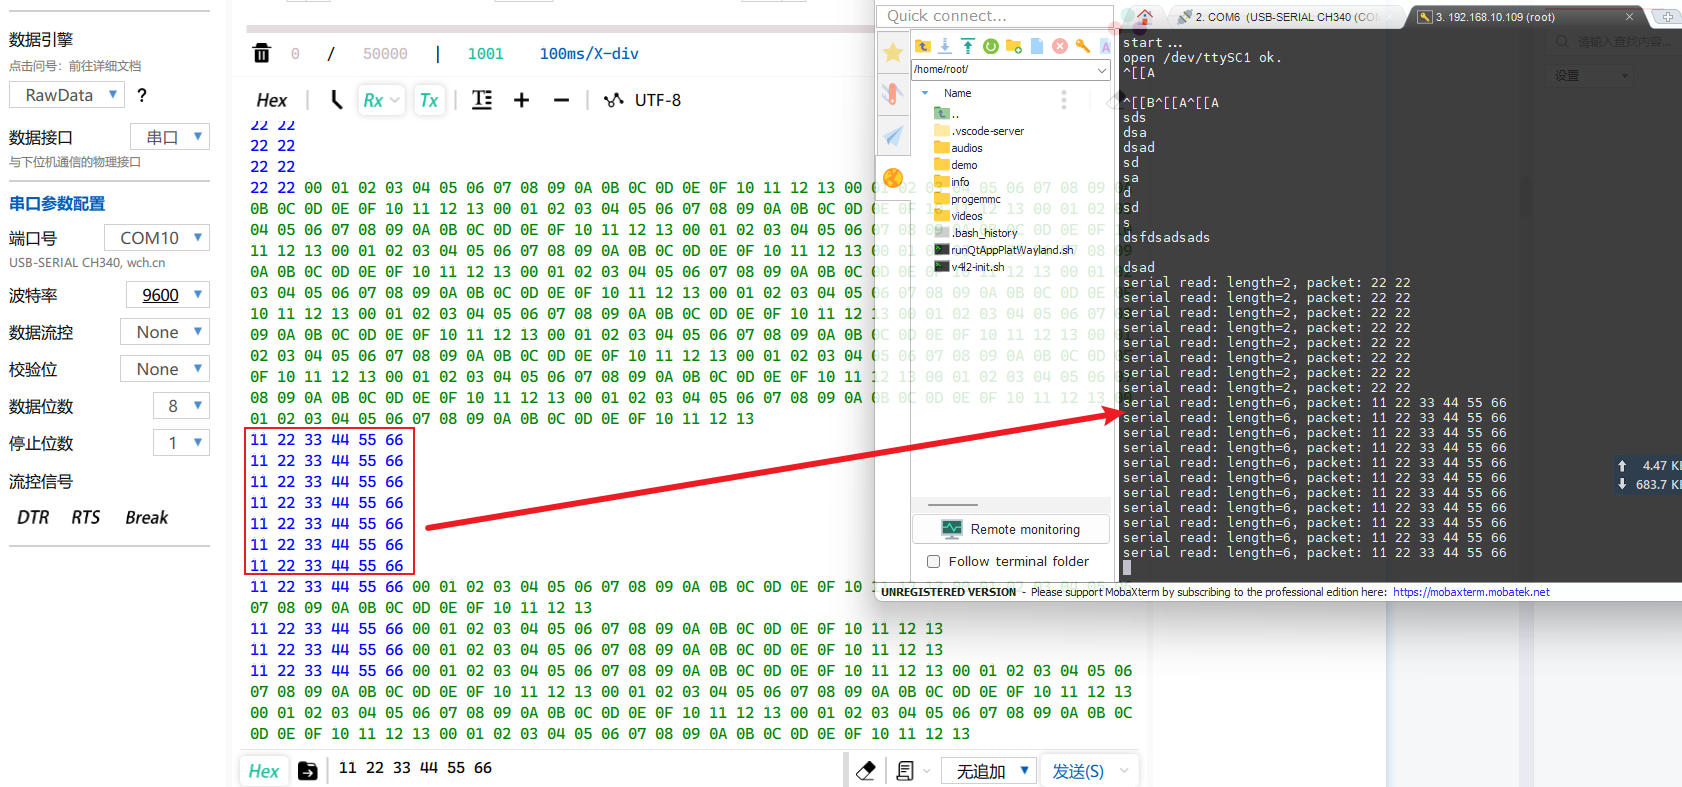1682x787 pixels.
Task: Click the star Sessions sidebar icon
Action: 893,52
